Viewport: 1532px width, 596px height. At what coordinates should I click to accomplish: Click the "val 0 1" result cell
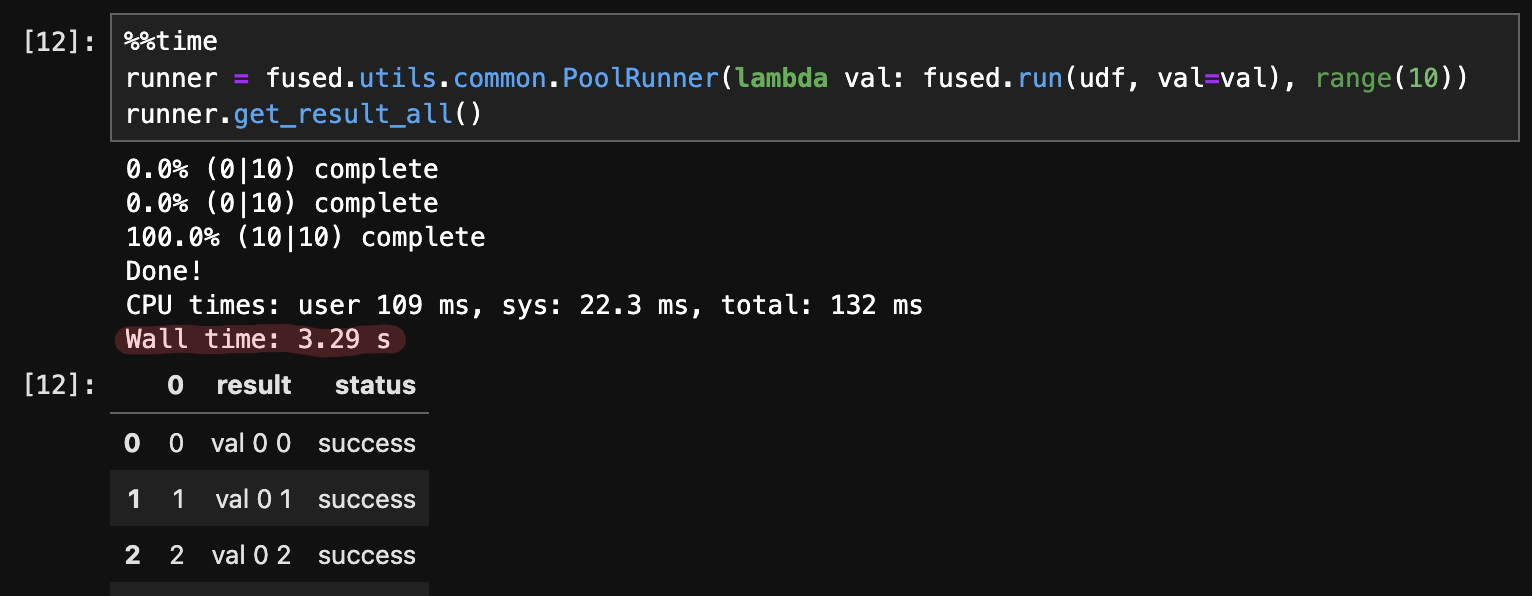[253, 499]
